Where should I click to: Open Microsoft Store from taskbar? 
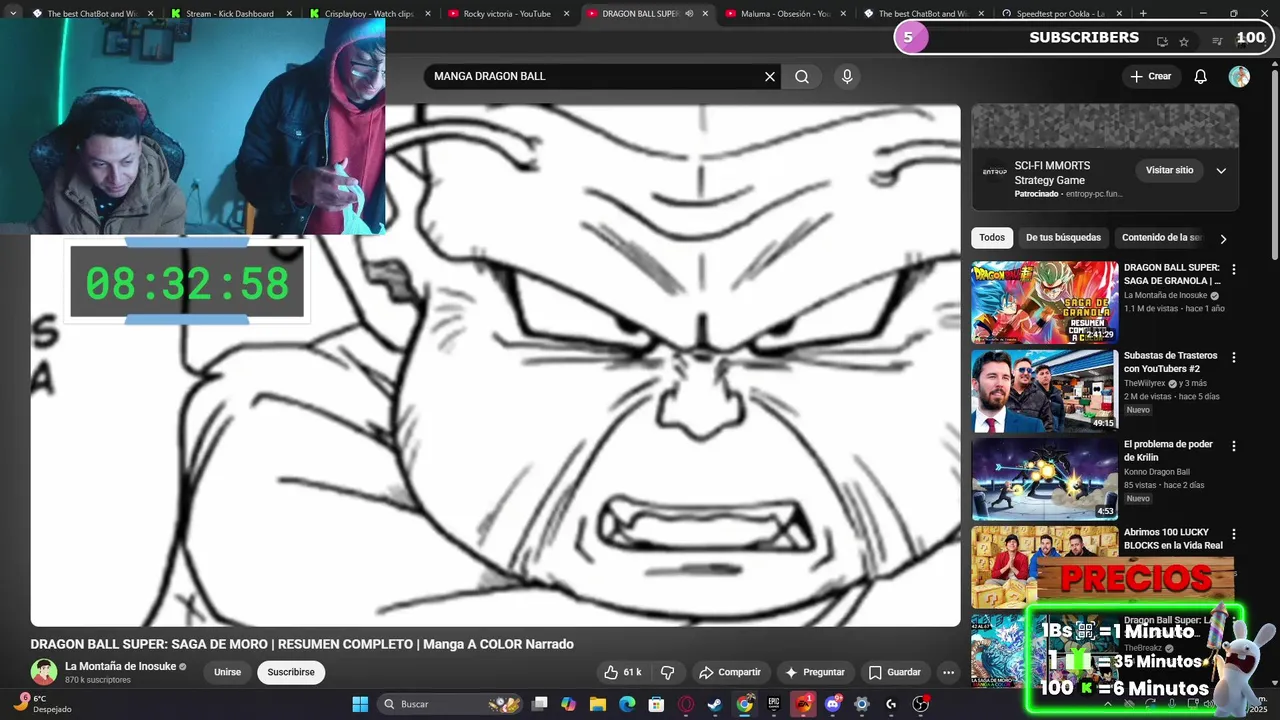pos(656,704)
